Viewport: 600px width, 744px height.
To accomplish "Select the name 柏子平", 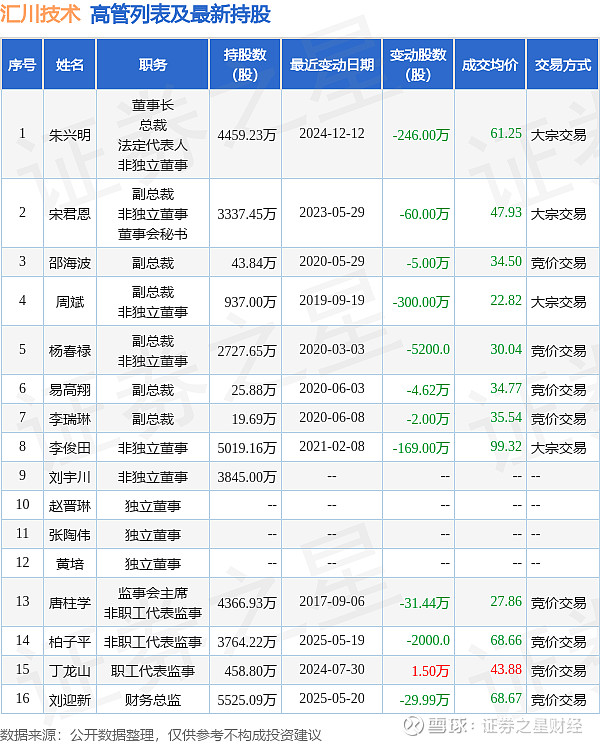I will click(70, 642).
